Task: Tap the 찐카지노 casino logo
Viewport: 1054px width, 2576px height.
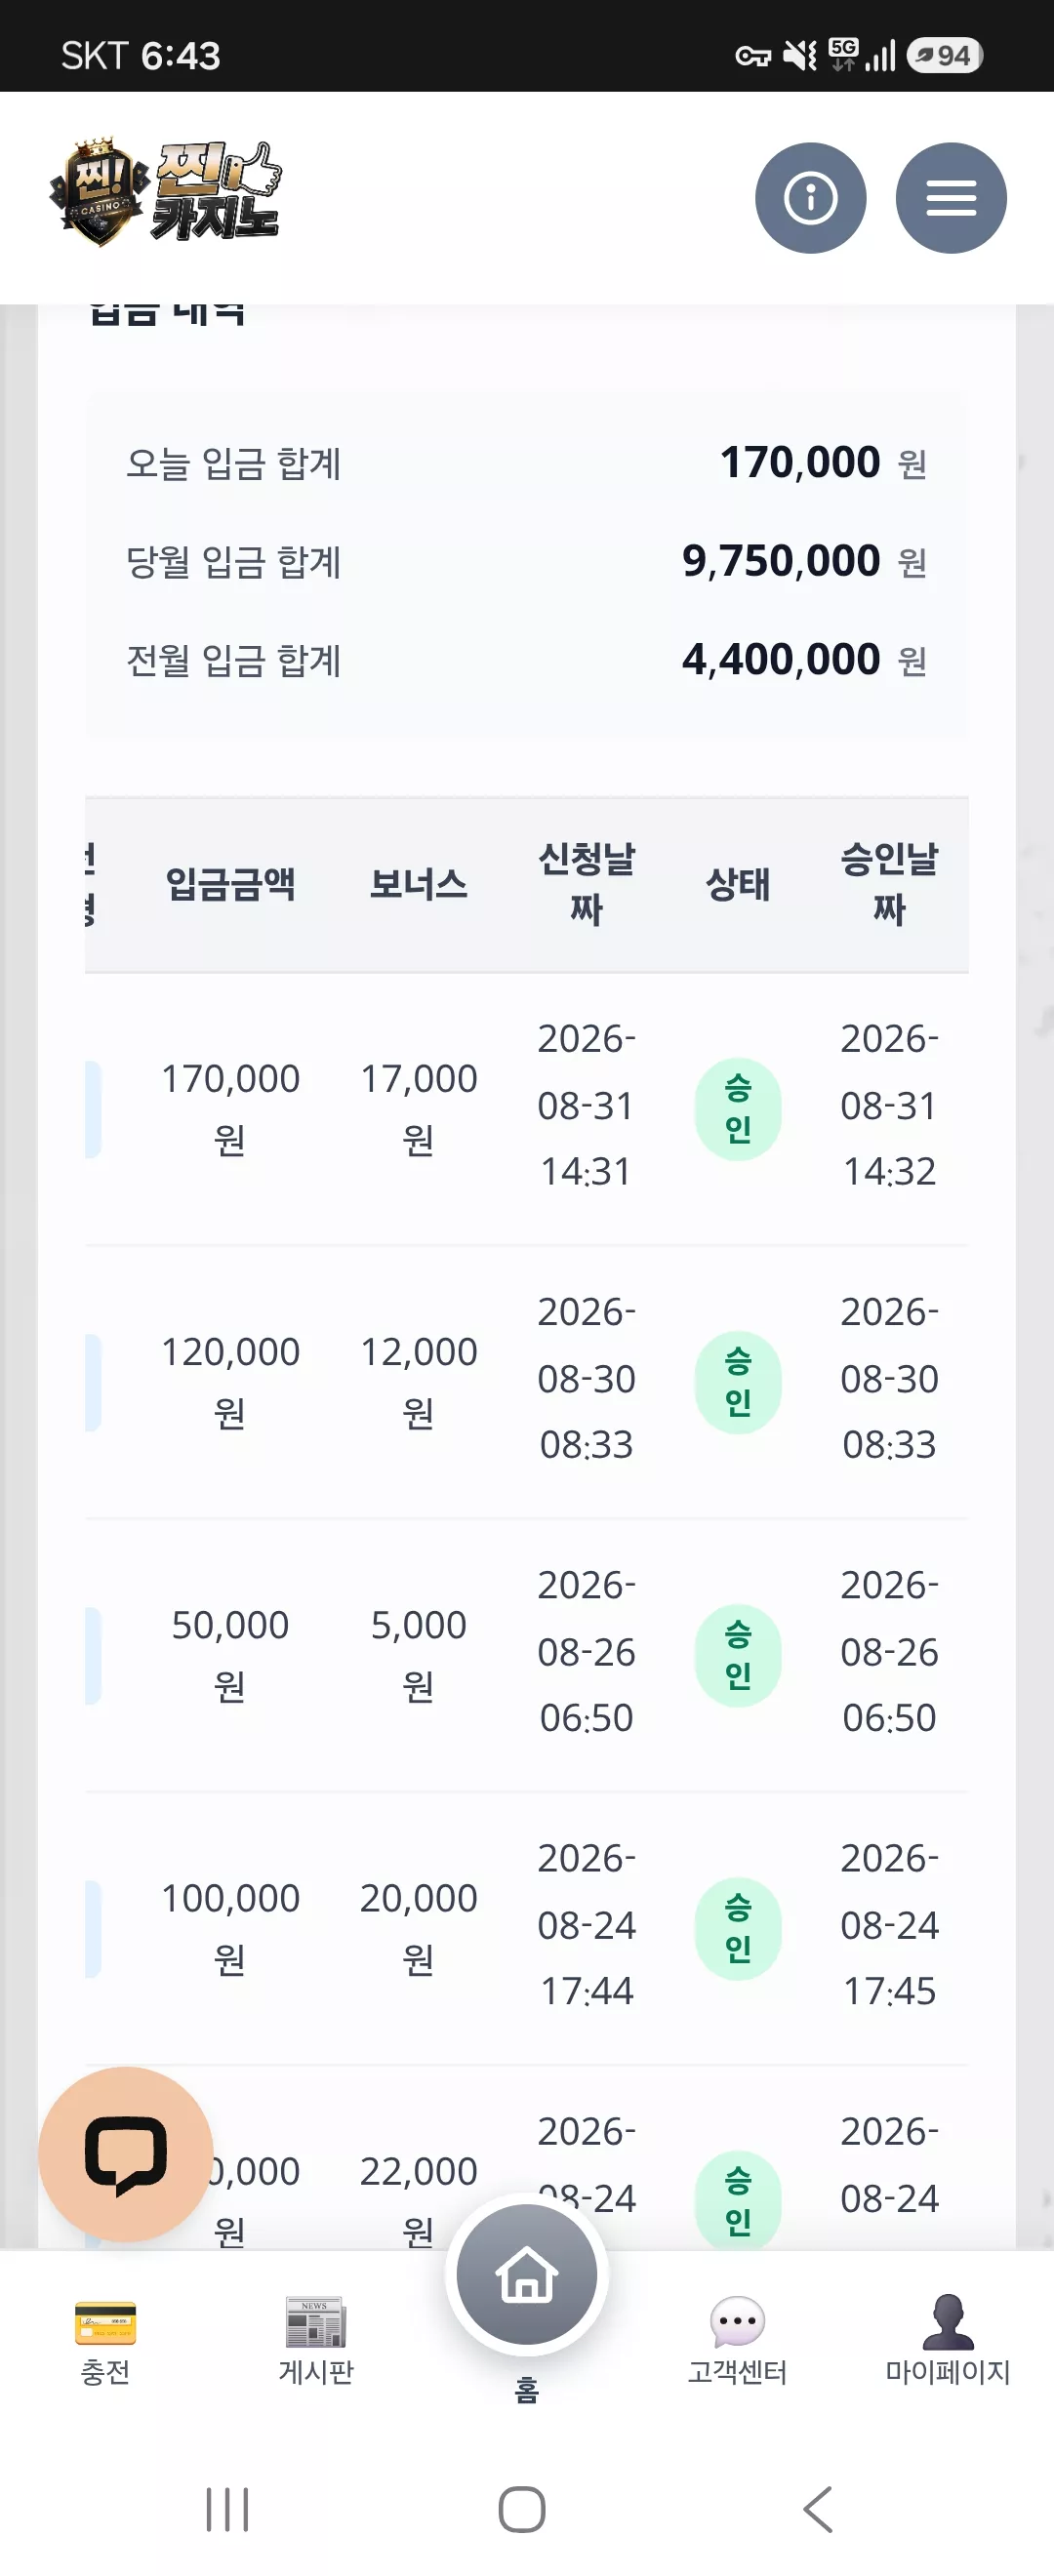Action: 166,192
